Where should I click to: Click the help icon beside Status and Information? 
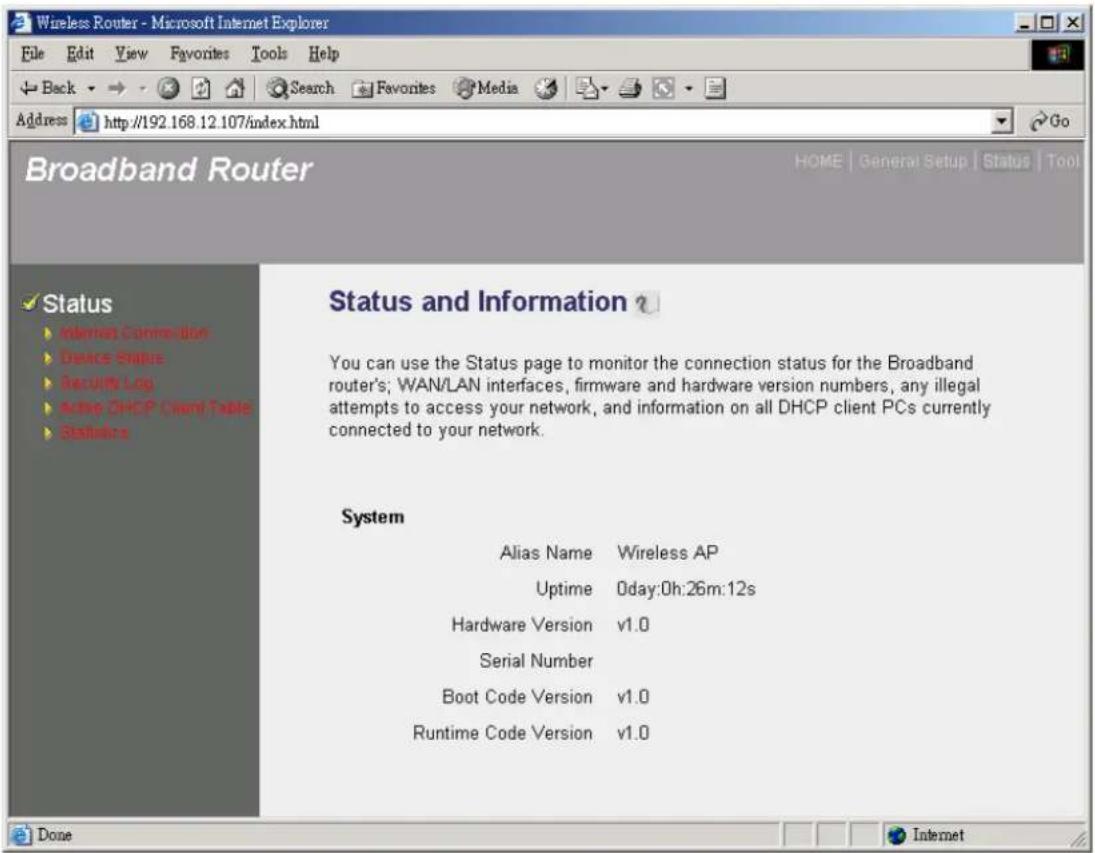(647, 303)
